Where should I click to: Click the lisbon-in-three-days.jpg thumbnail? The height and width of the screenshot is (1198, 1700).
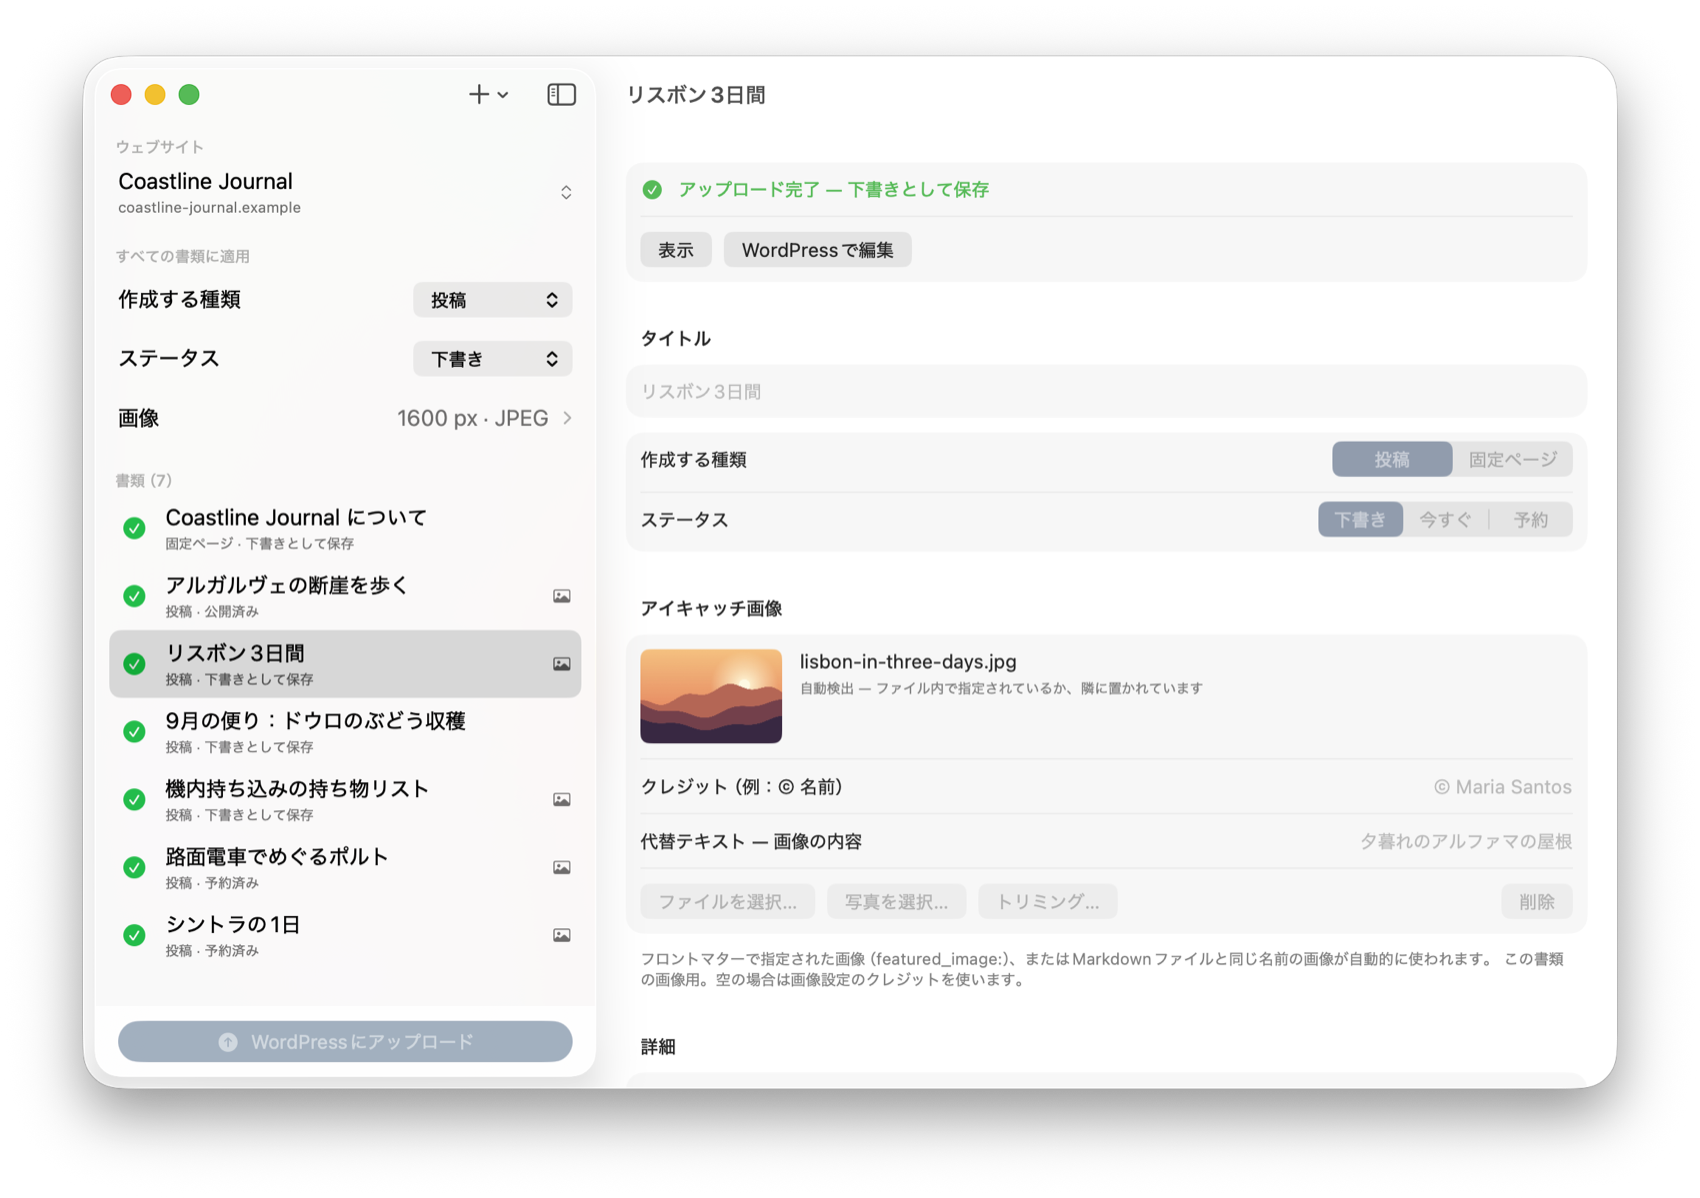click(711, 696)
